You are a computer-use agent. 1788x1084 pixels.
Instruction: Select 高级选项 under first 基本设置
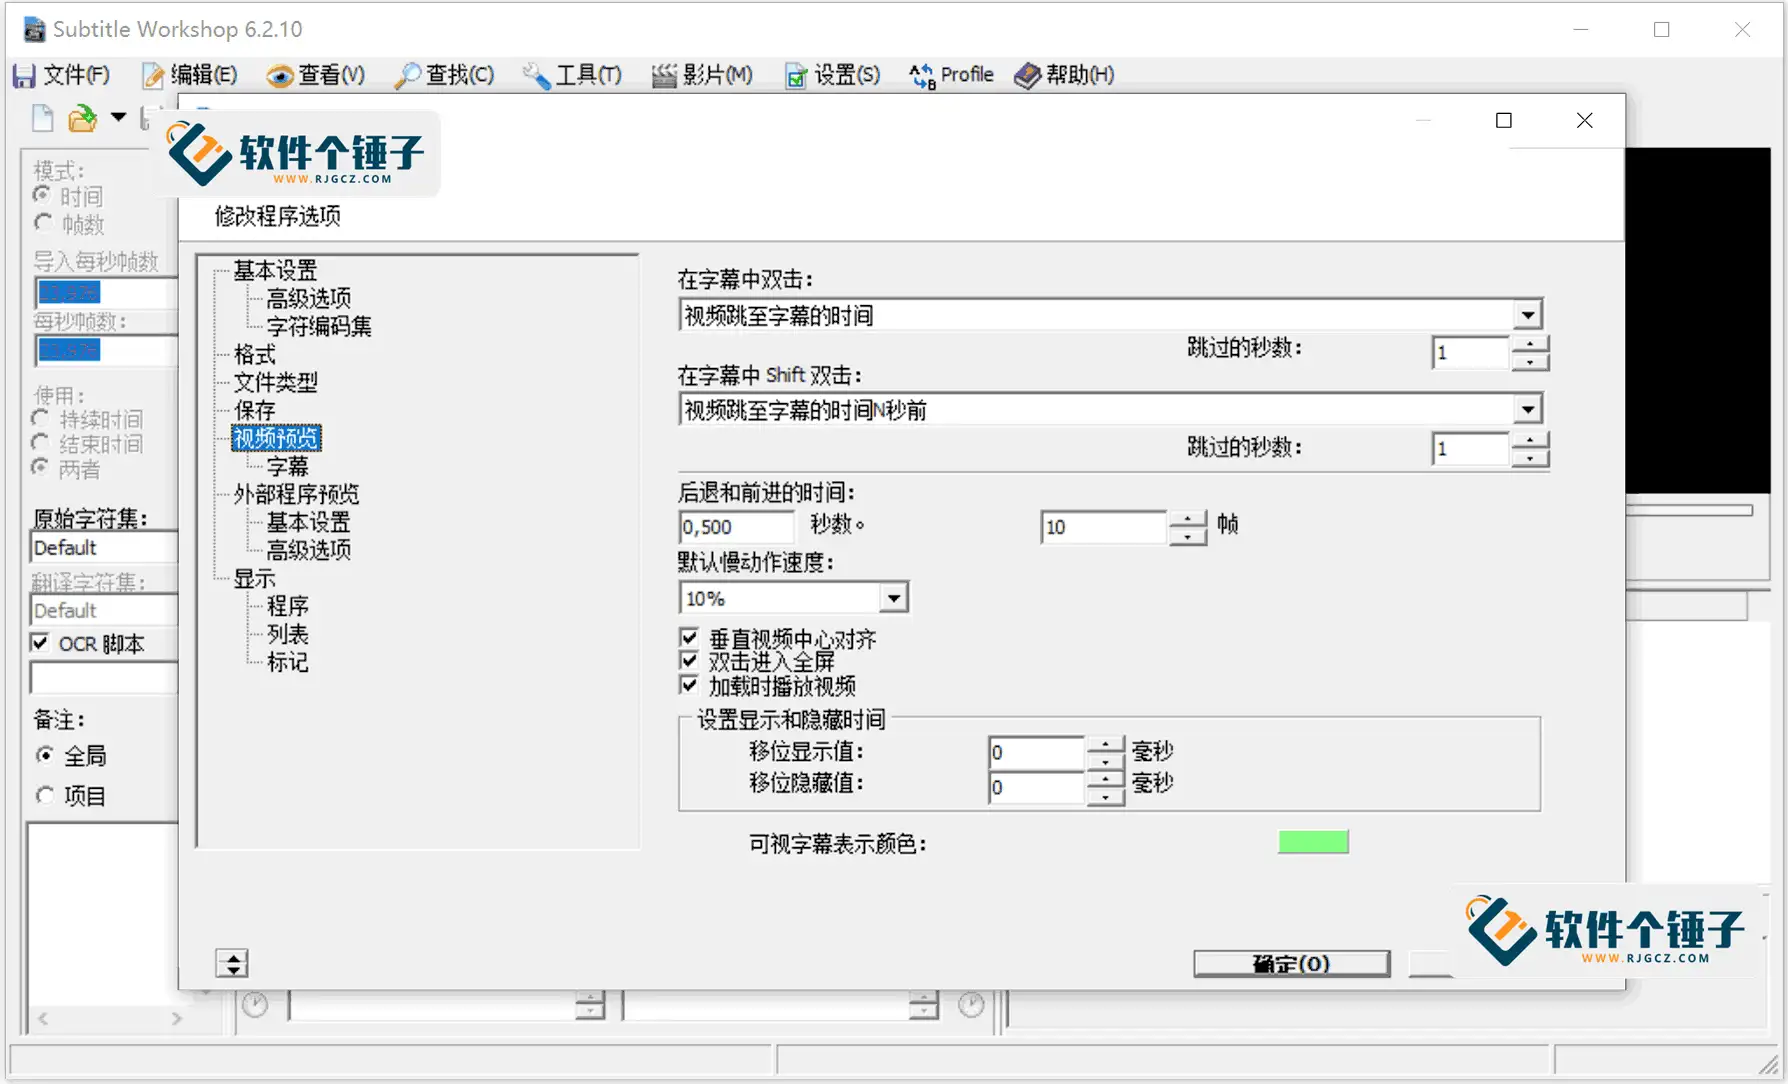point(309,298)
